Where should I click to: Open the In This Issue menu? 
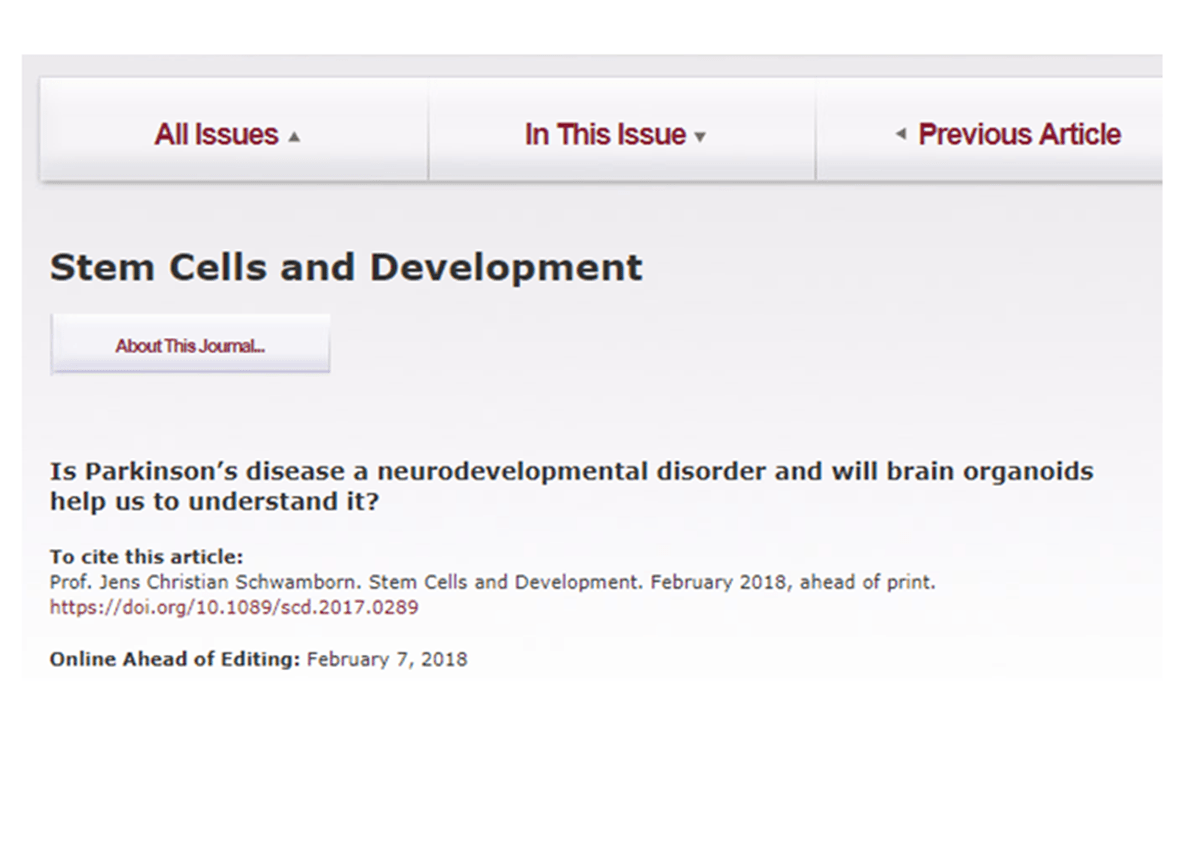tap(605, 135)
